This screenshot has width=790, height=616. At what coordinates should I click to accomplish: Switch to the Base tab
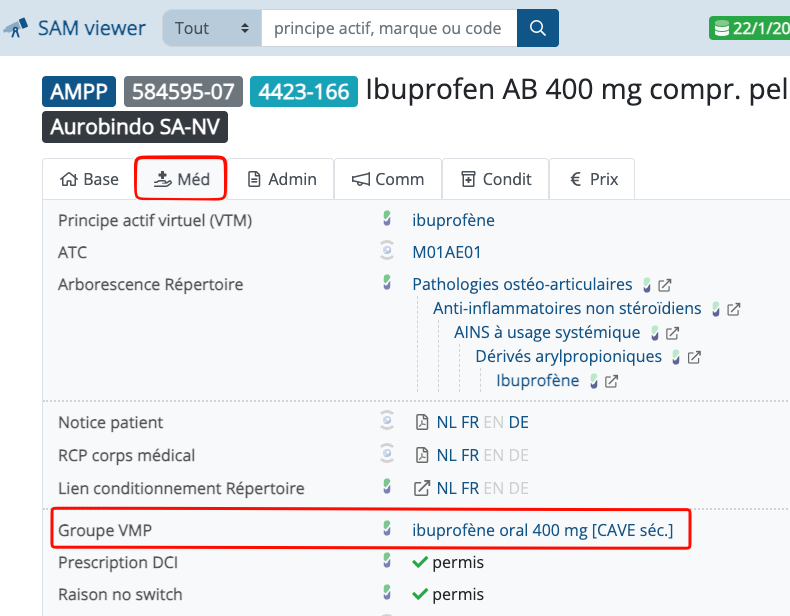[89, 179]
